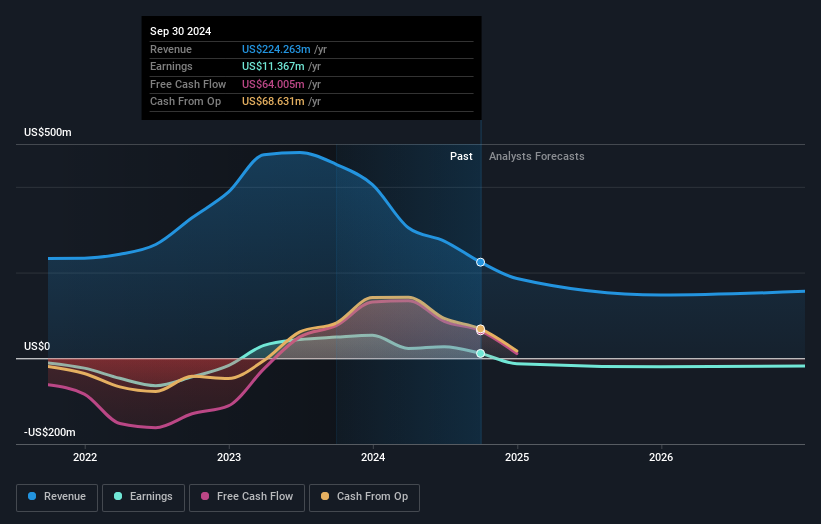Click the US$68.631m cash from op value
Viewport: 821px width, 524px height.
pos(273,102)
